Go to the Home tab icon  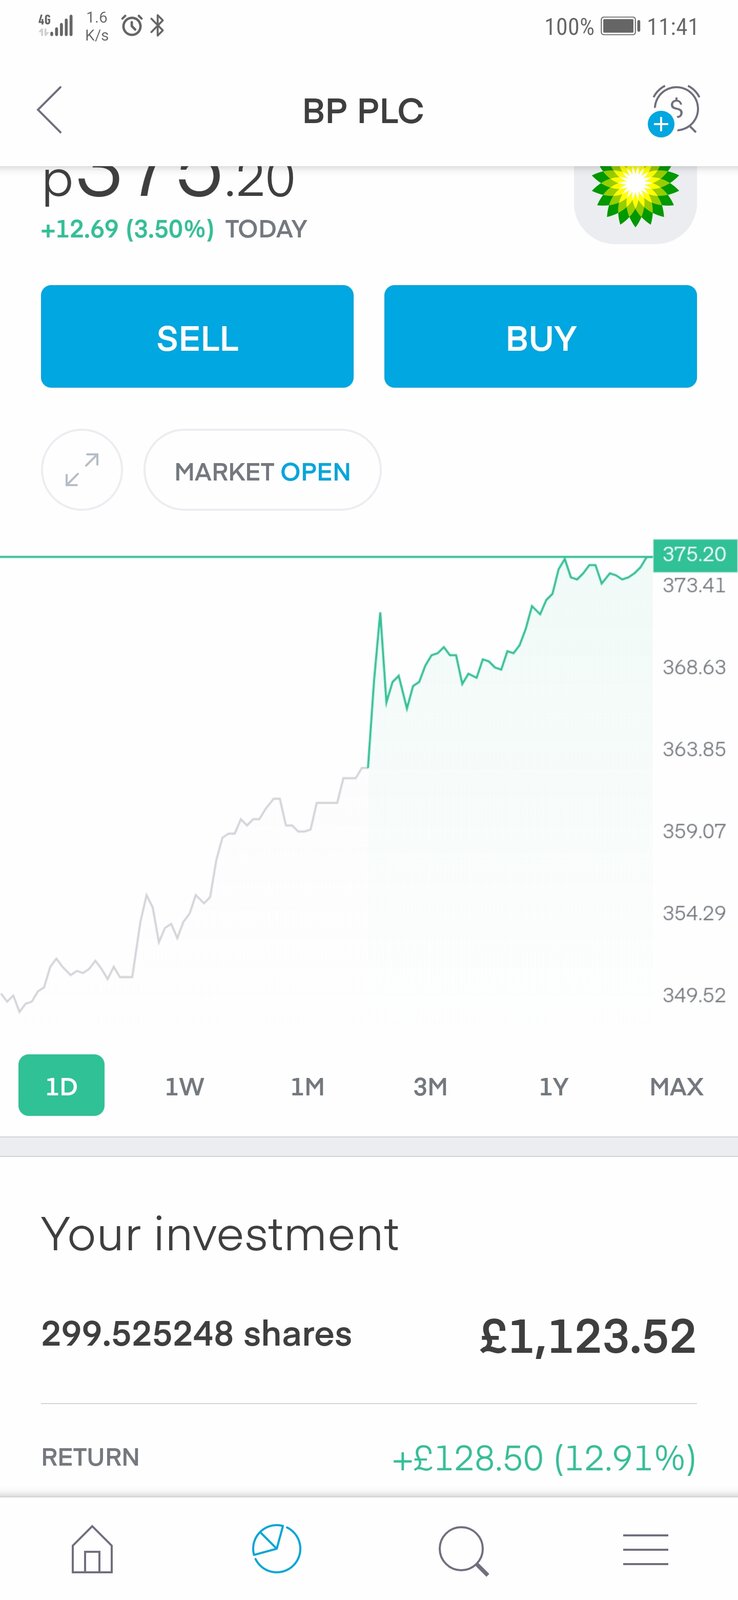(x=92, y=1549)
